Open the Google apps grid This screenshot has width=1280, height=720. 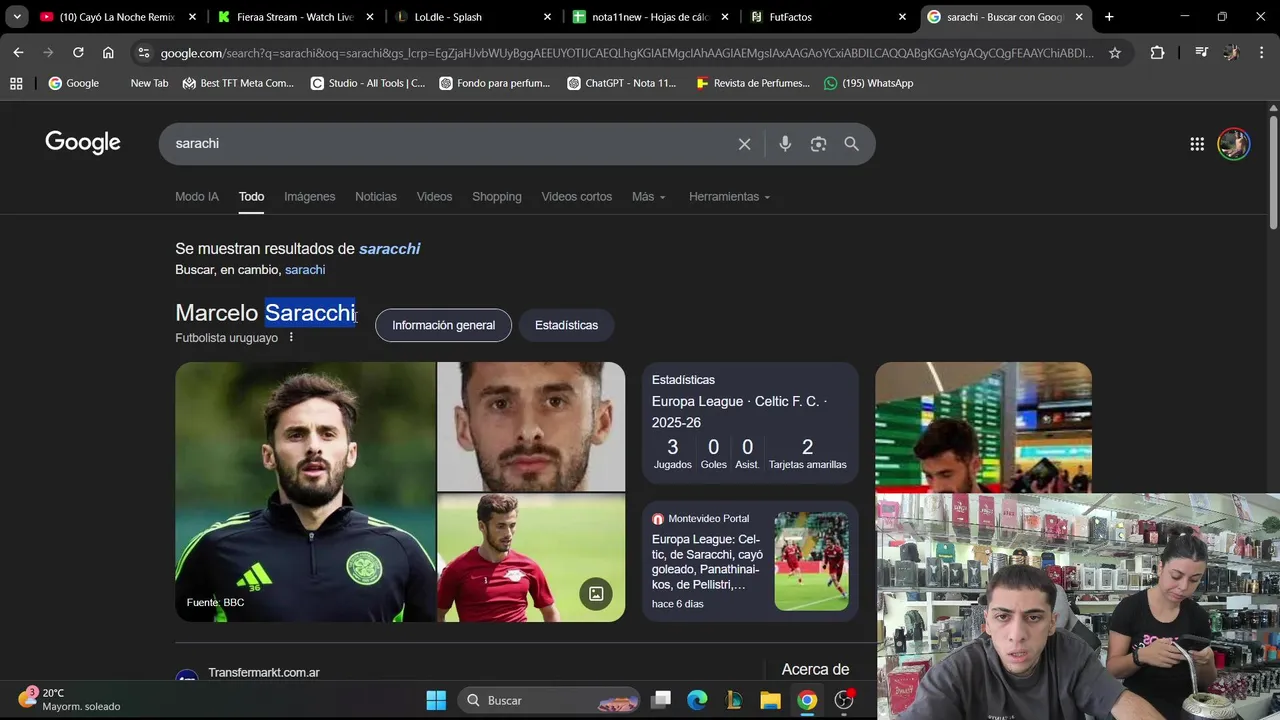pyautogui.click(x=1197, y=144)
